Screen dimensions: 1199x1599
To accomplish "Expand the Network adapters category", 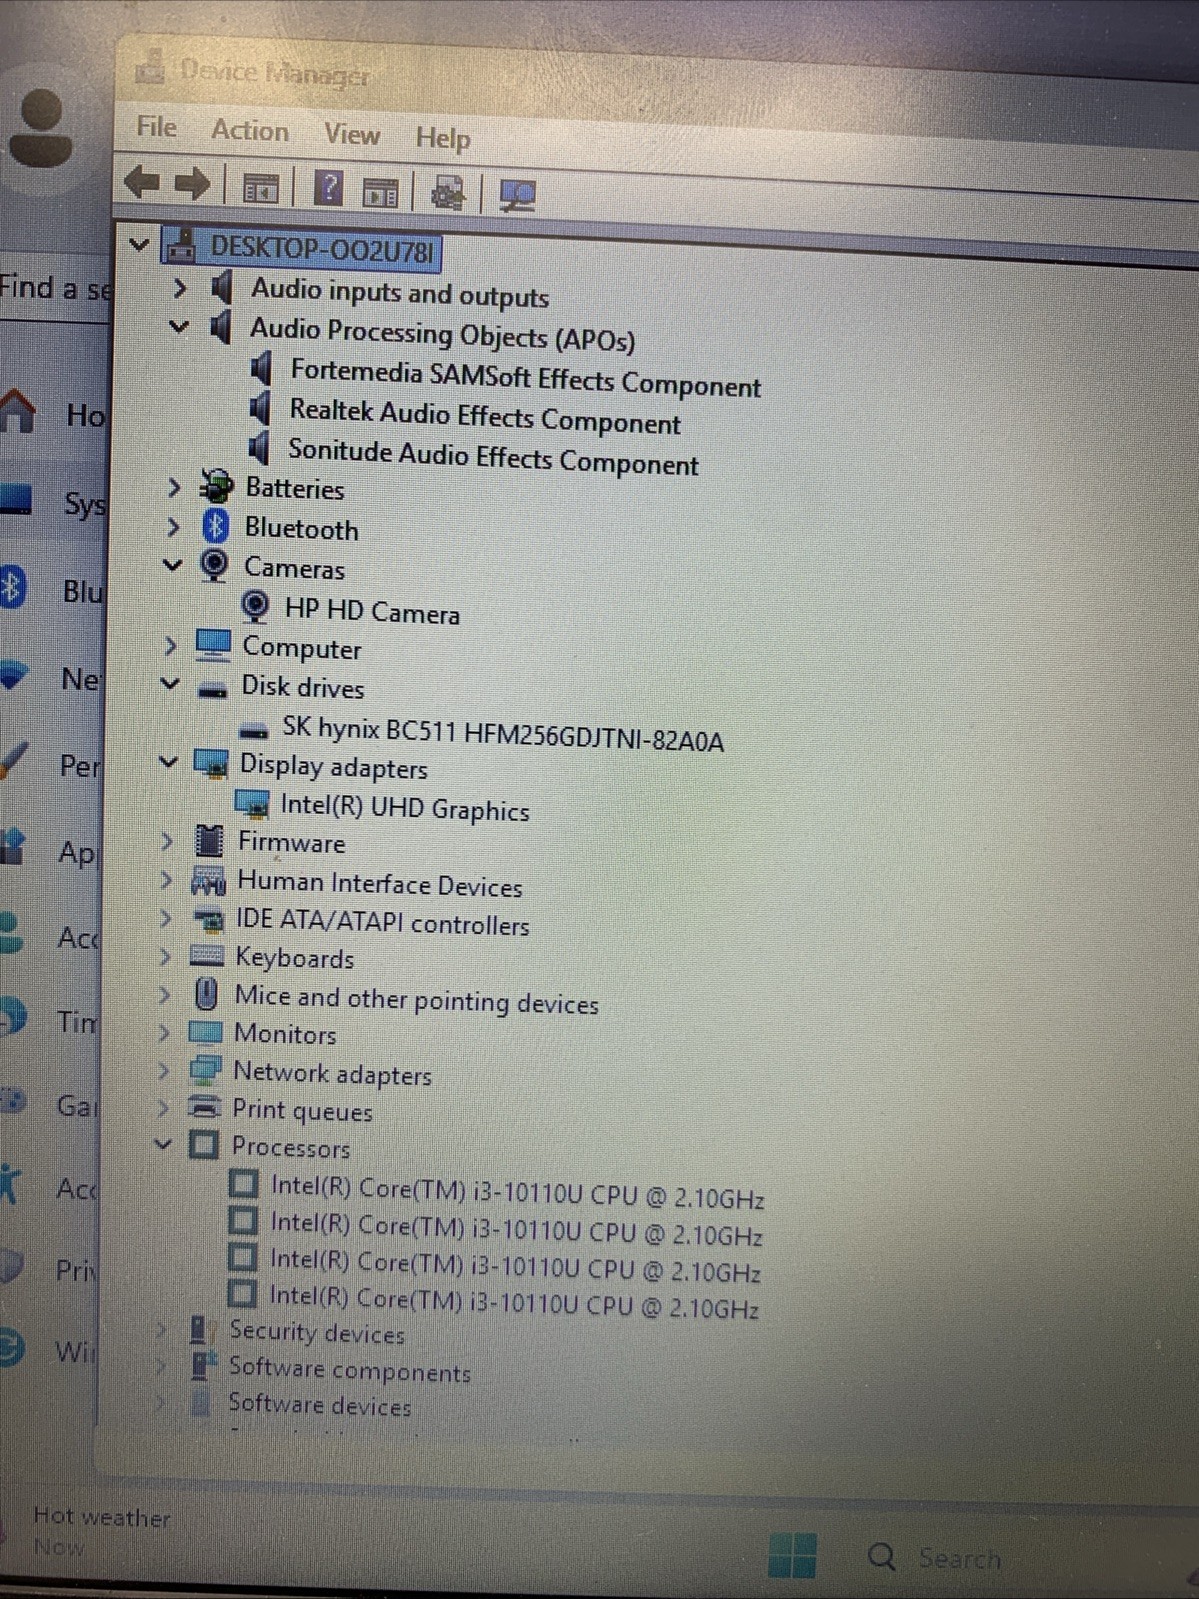I will 163,1071.
